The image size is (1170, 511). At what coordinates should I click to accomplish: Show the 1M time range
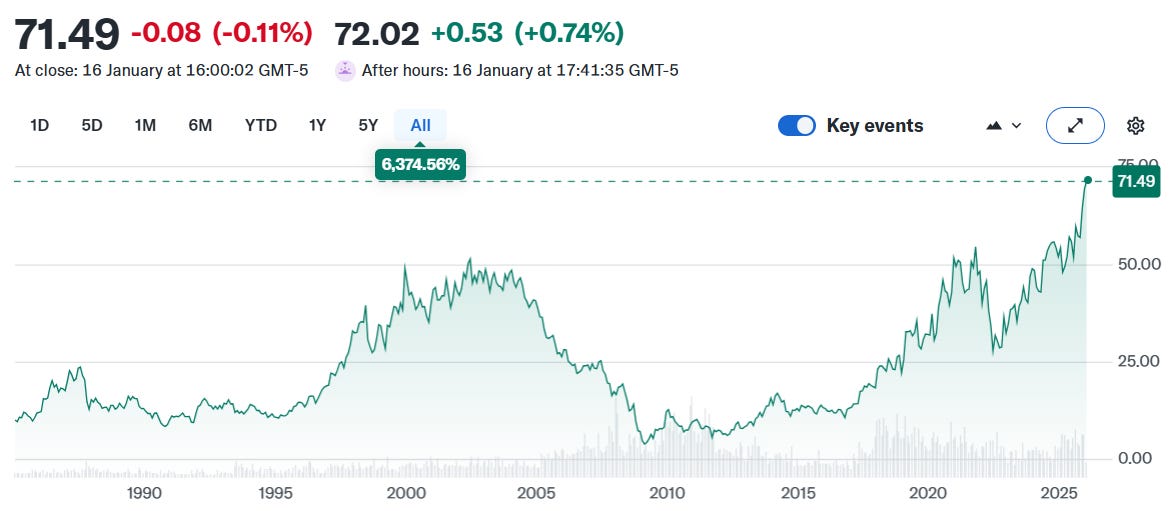pos(145,126)
